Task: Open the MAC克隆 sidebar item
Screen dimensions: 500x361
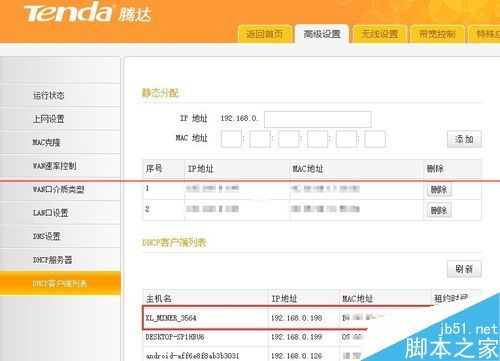Action: (60, 142)
